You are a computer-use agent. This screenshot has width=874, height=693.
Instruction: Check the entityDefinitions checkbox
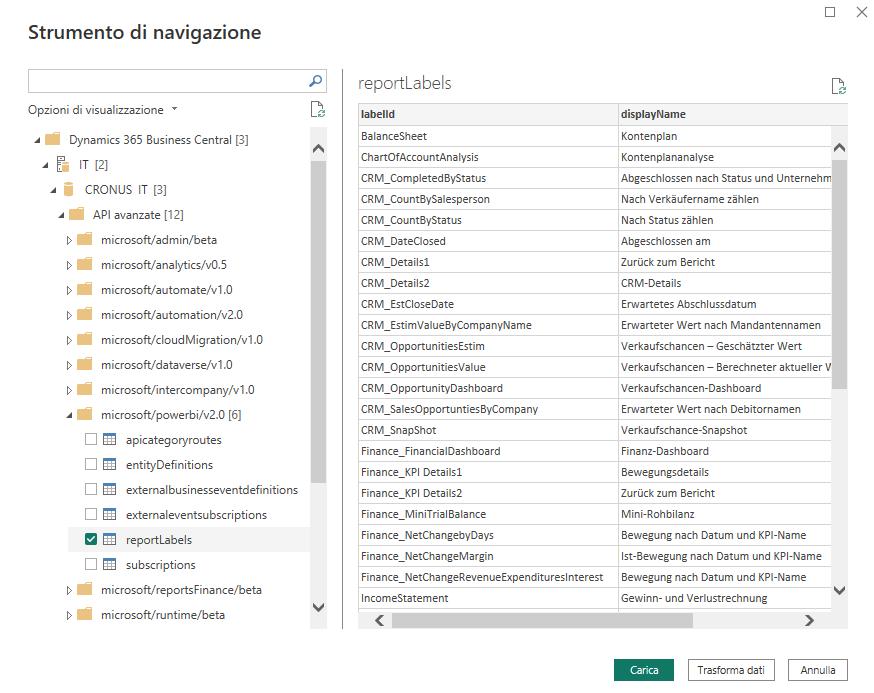click(x=91, y=464)
